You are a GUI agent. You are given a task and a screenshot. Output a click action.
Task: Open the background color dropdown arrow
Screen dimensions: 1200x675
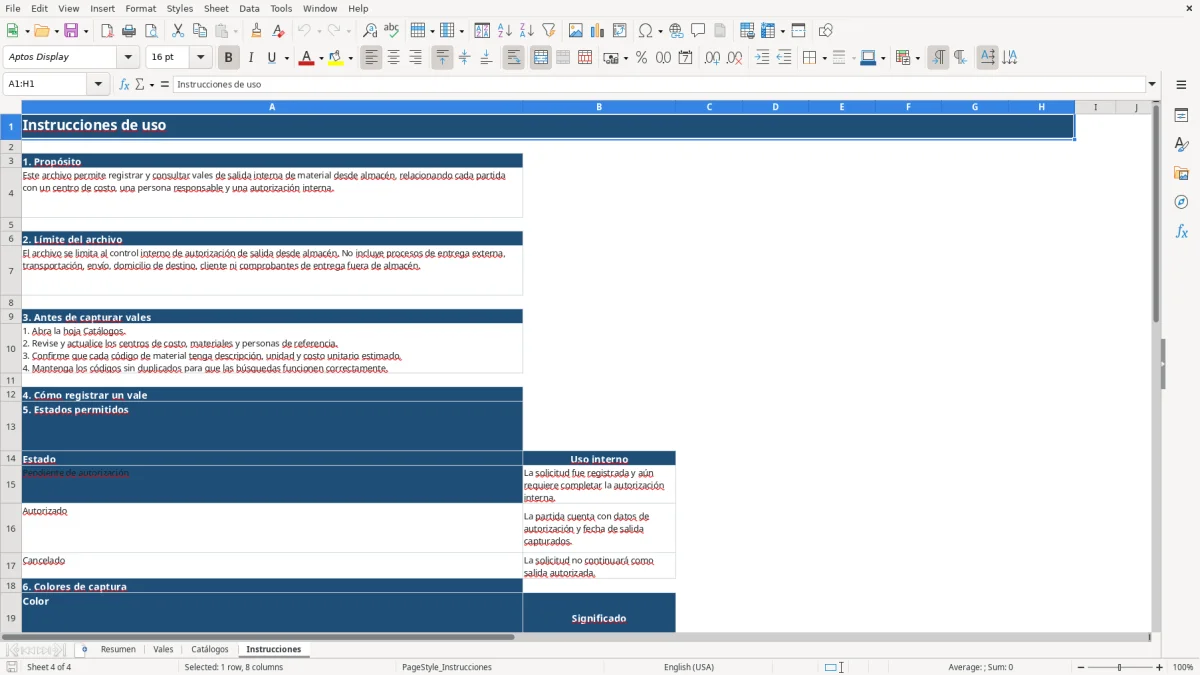[351, 58]
